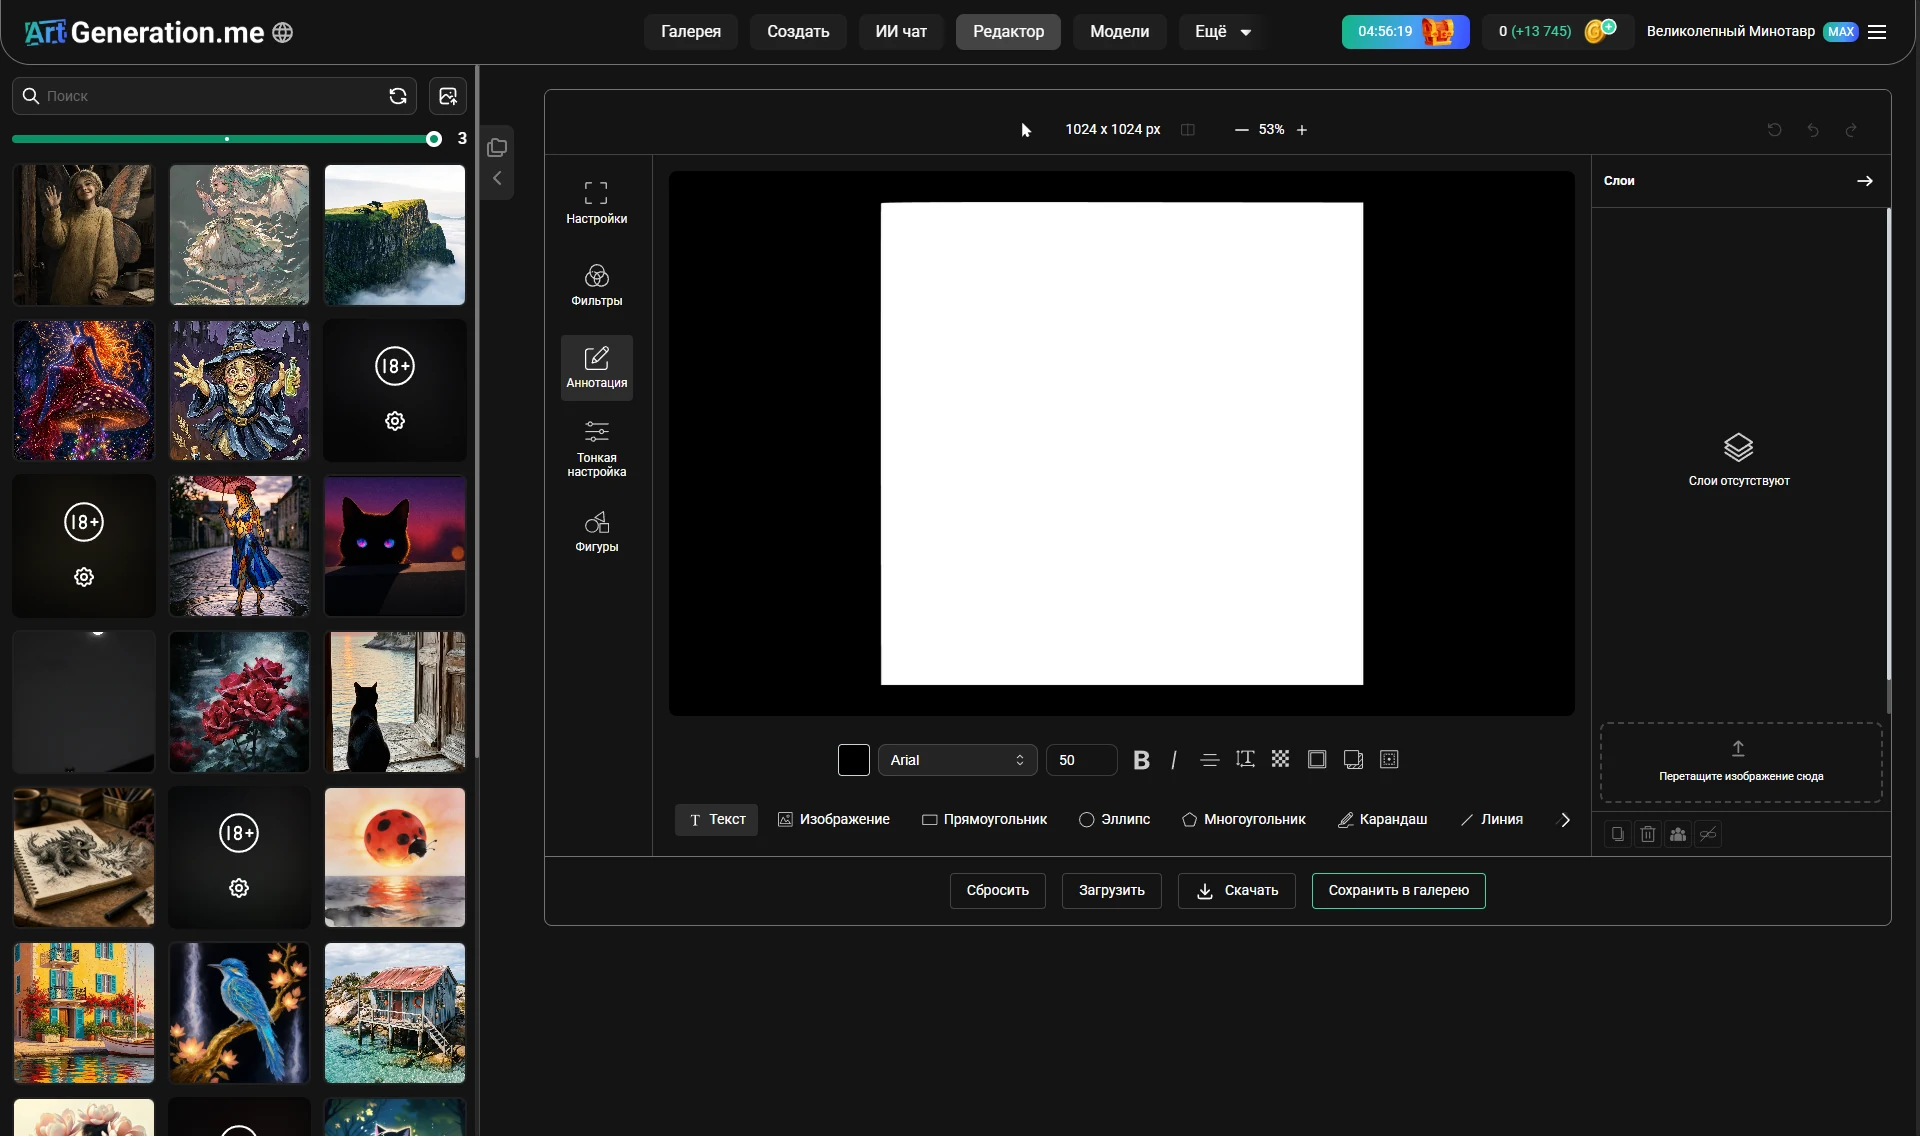Viewport: 1920px width, 1136px height.
Task: Expand the Ещё dropdown menu
Action: click(1223, 32)
